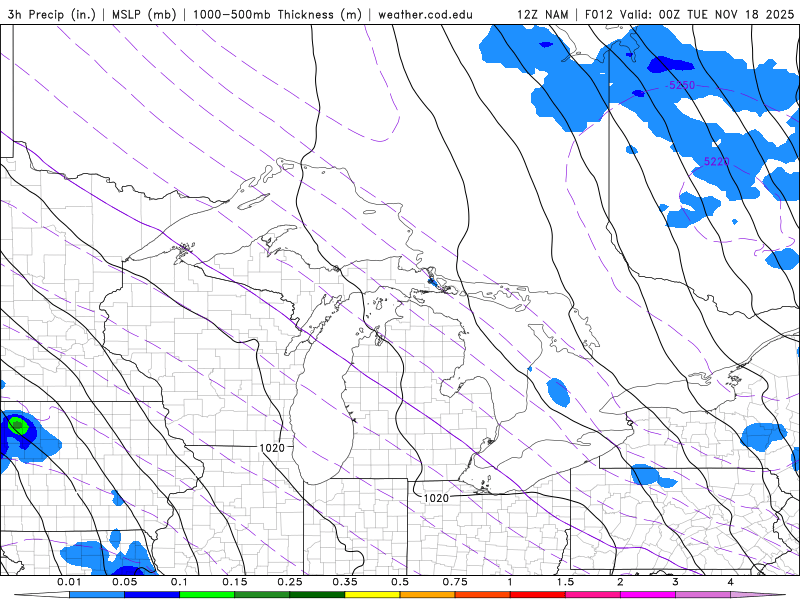The width and height of the screenshot is (800, 600).
Task: Select the magenta 2 inch color bar segment
Action: point(648,595)
